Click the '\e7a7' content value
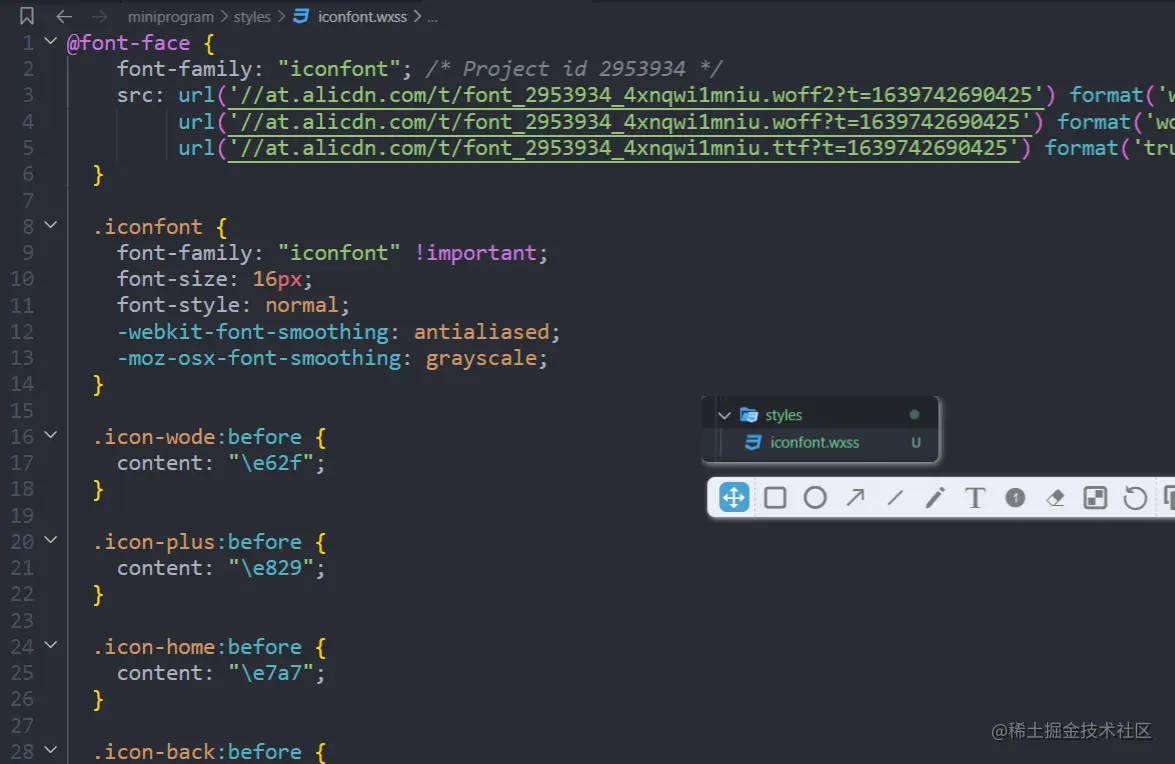This screenshot has height=764, width=1175. 271,673
